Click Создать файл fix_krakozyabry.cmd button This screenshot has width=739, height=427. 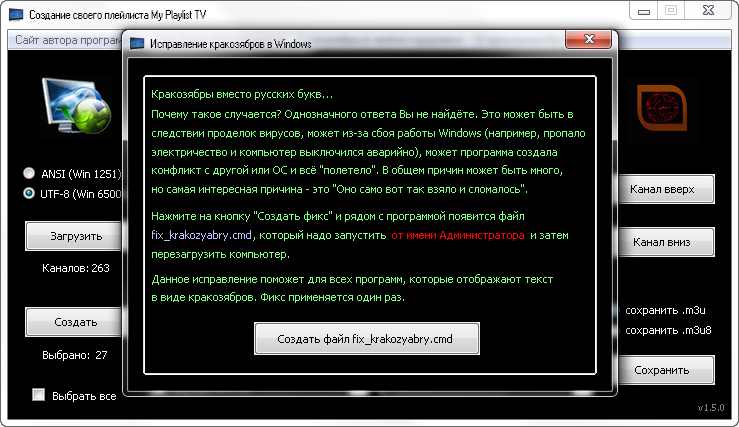pyautogui.click(x=366, y=339)
